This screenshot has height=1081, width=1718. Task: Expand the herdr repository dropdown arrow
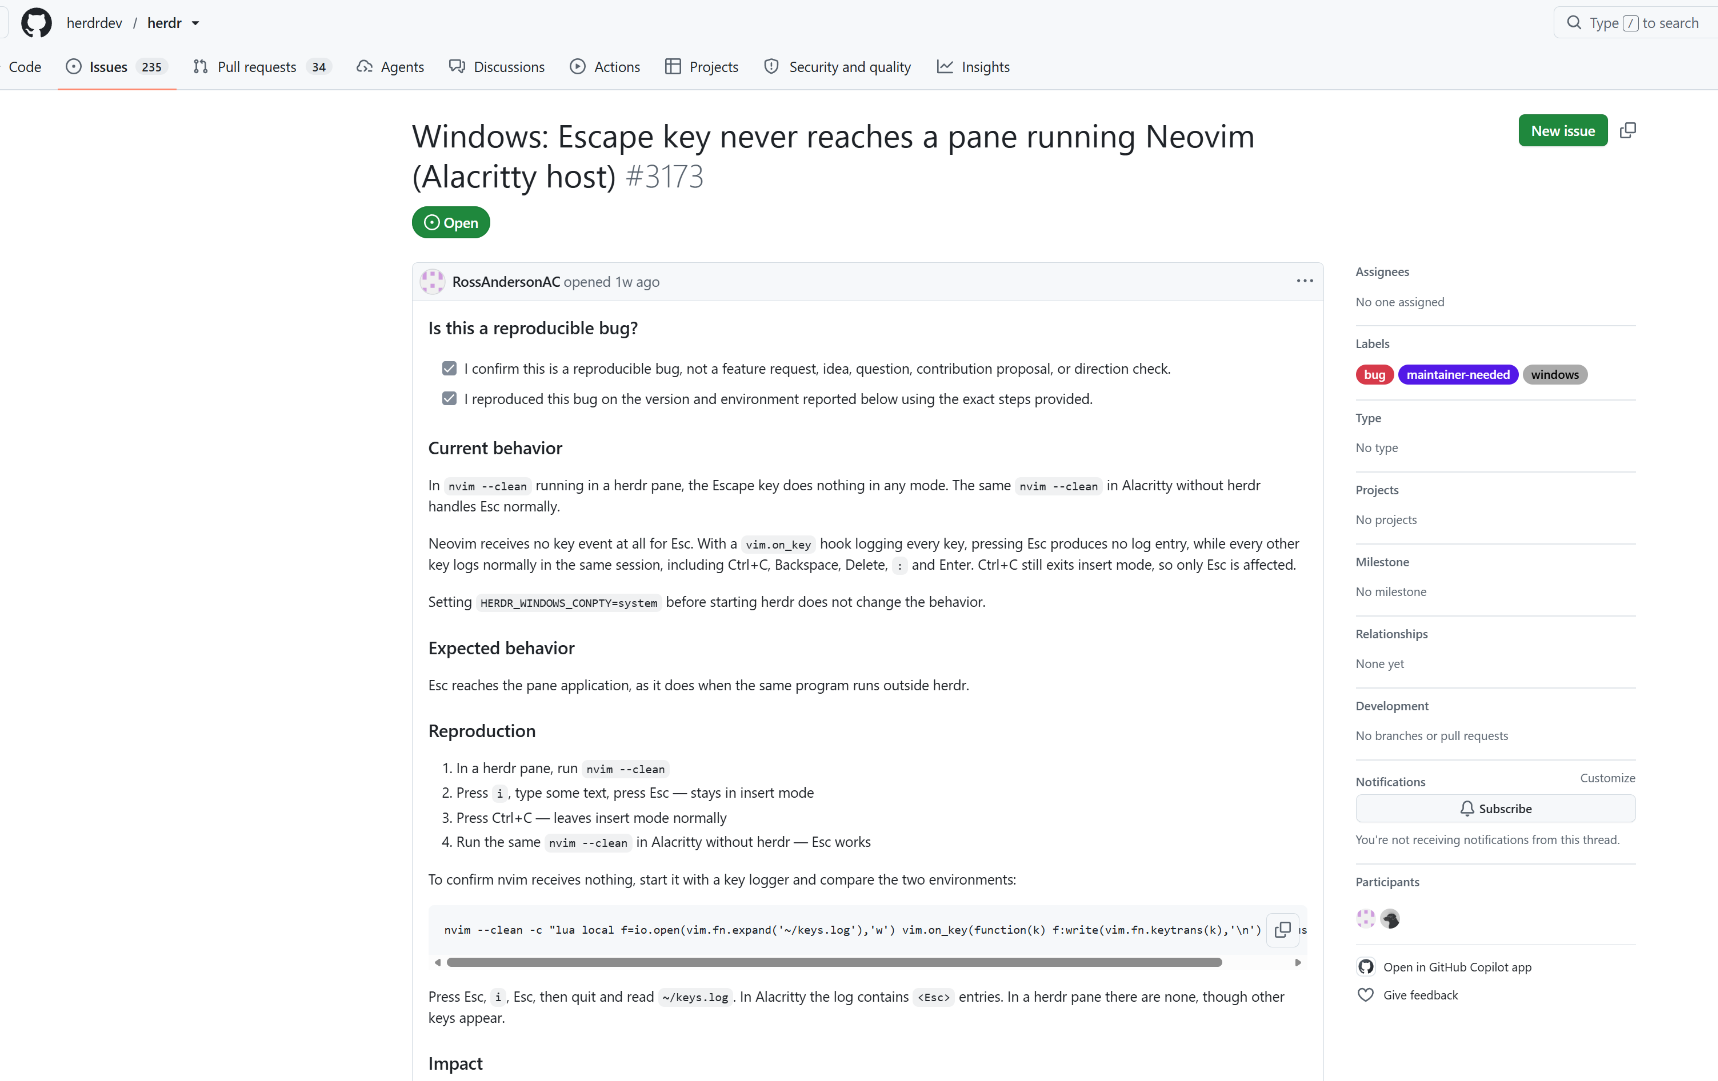[x=195, y=23]
